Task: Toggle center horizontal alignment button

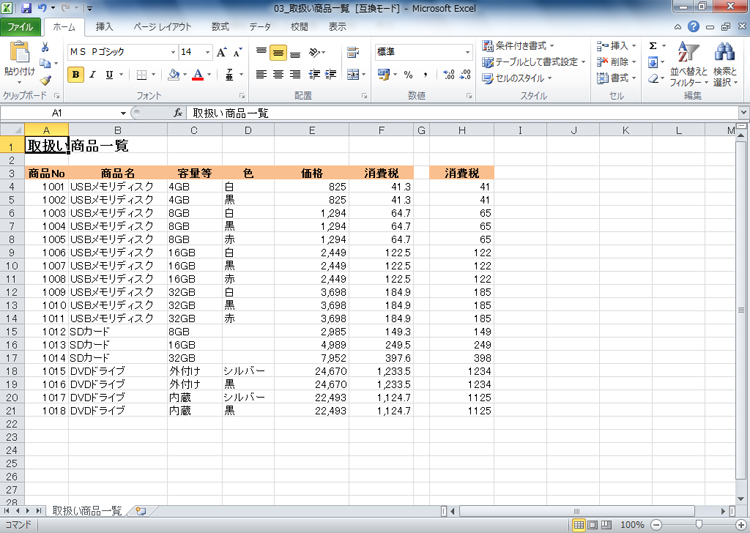Action: [278, 74]
